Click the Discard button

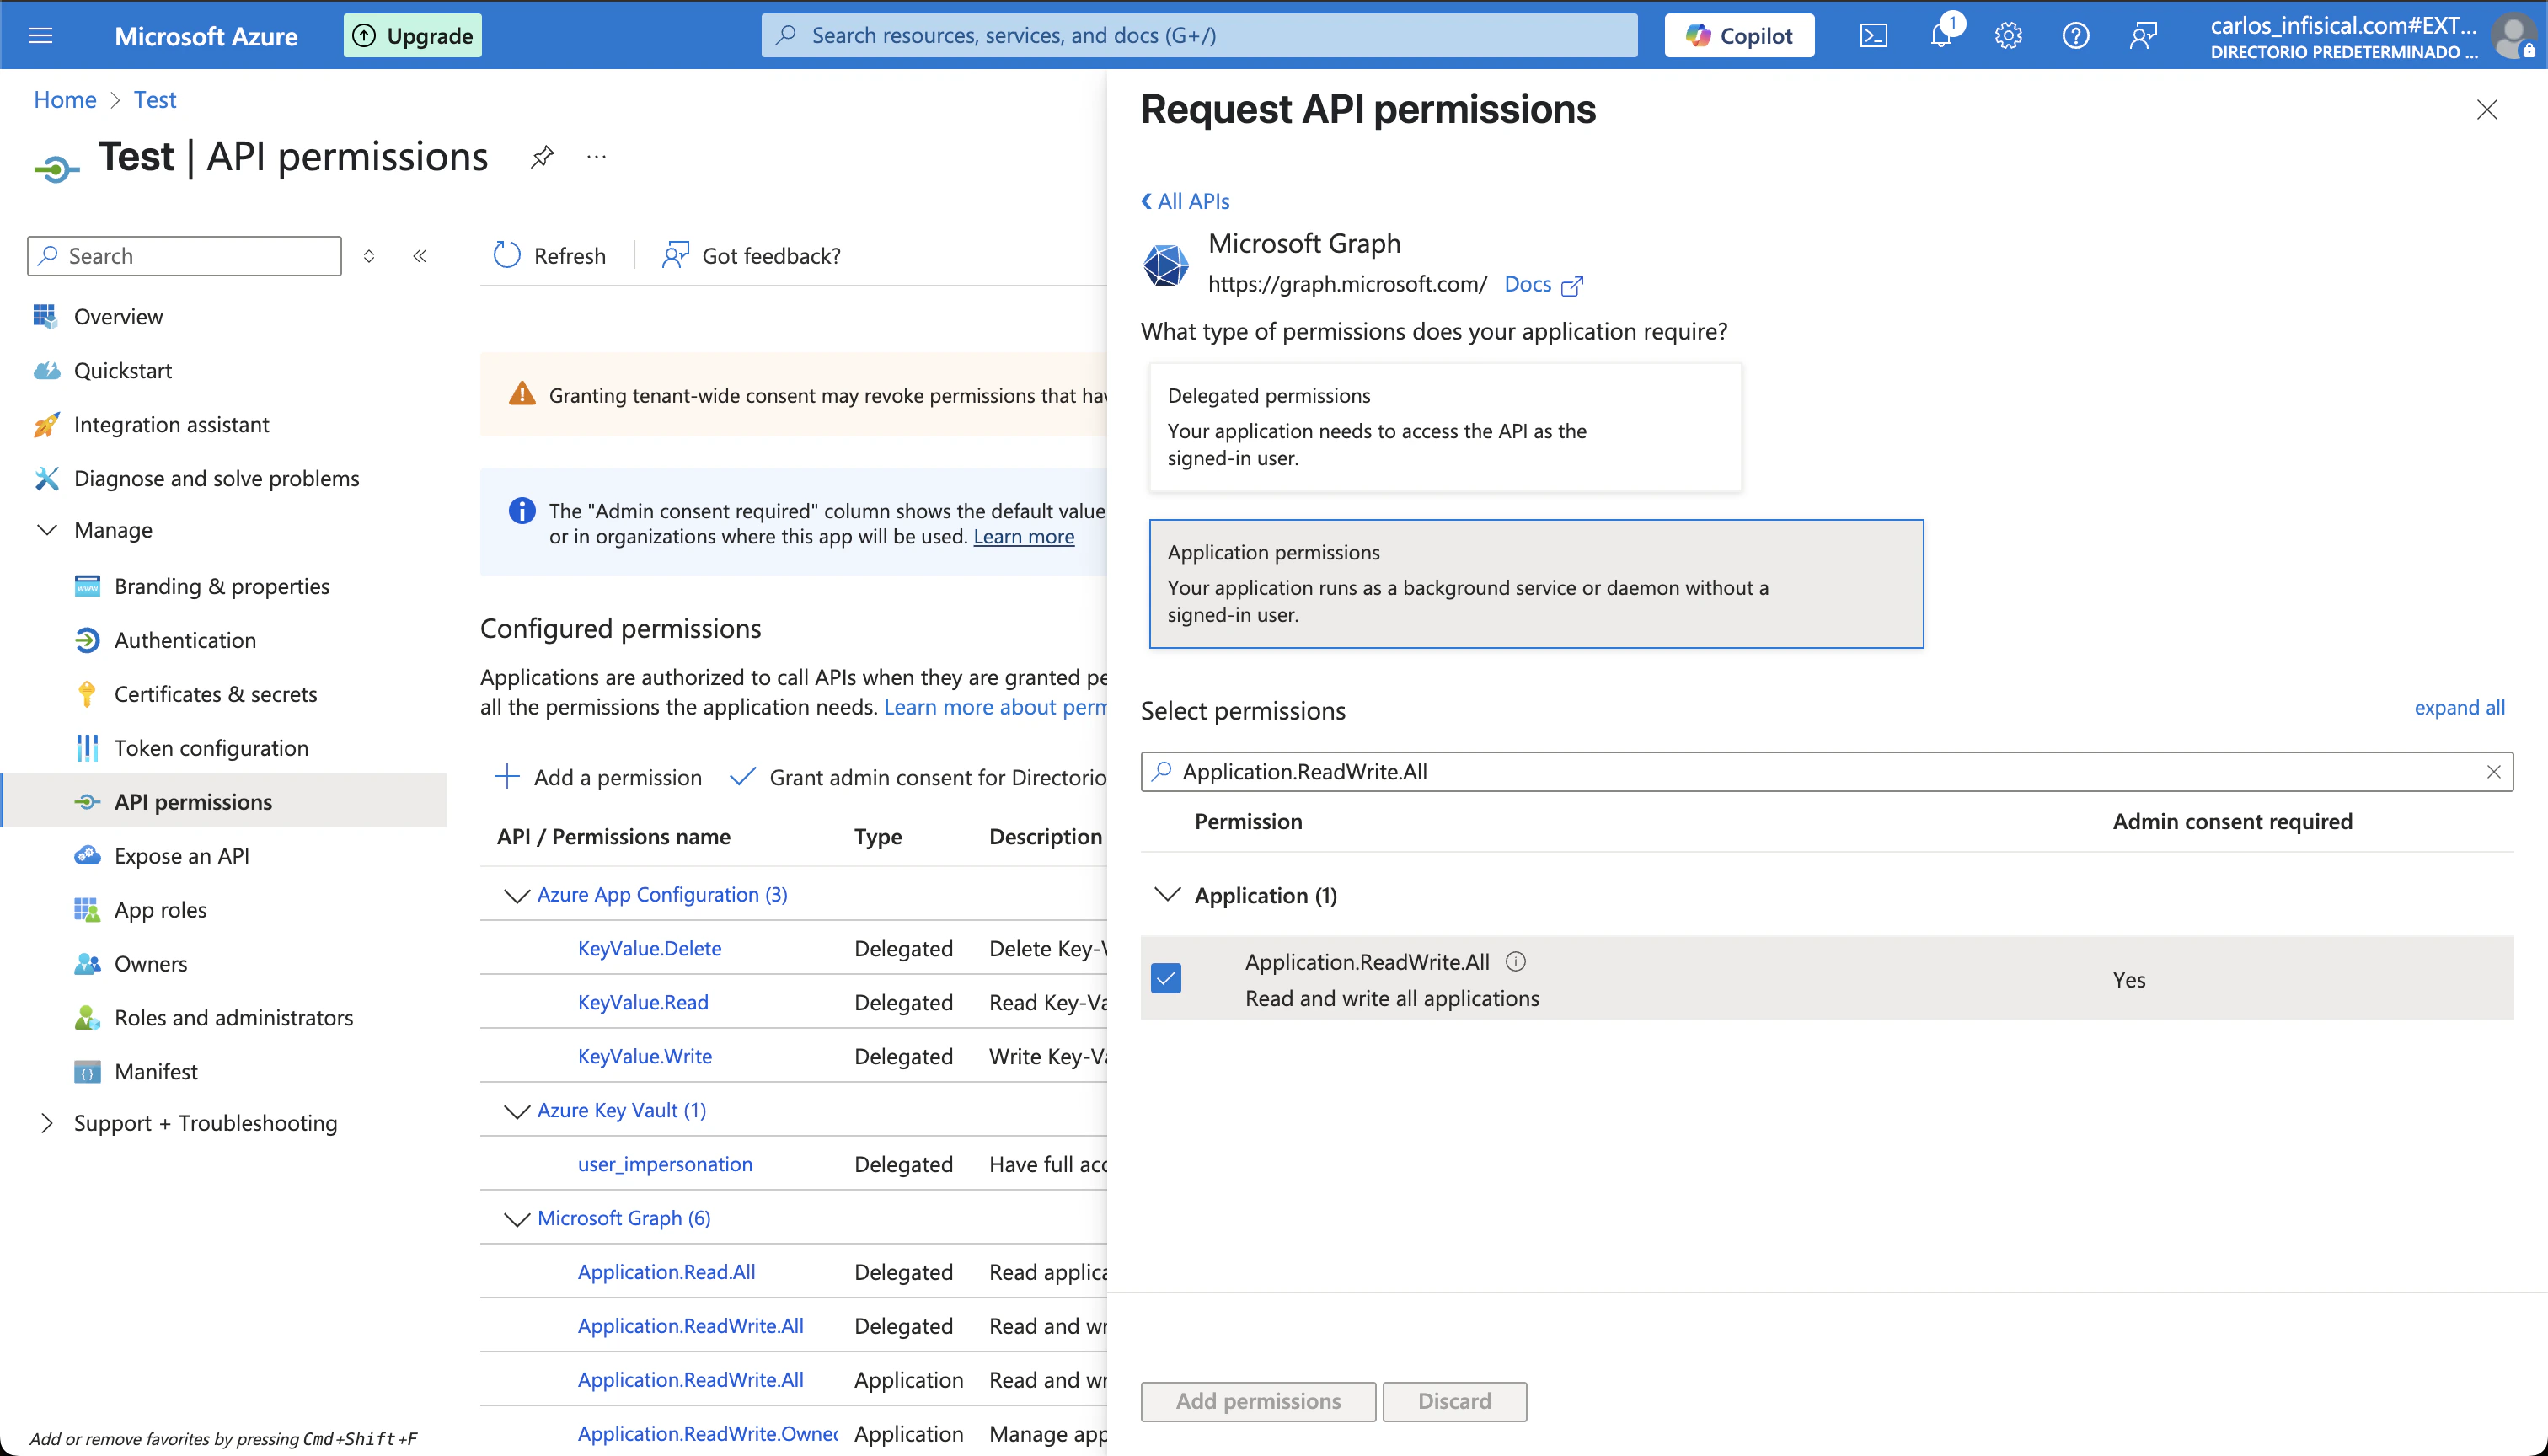pos(1454,1401)
